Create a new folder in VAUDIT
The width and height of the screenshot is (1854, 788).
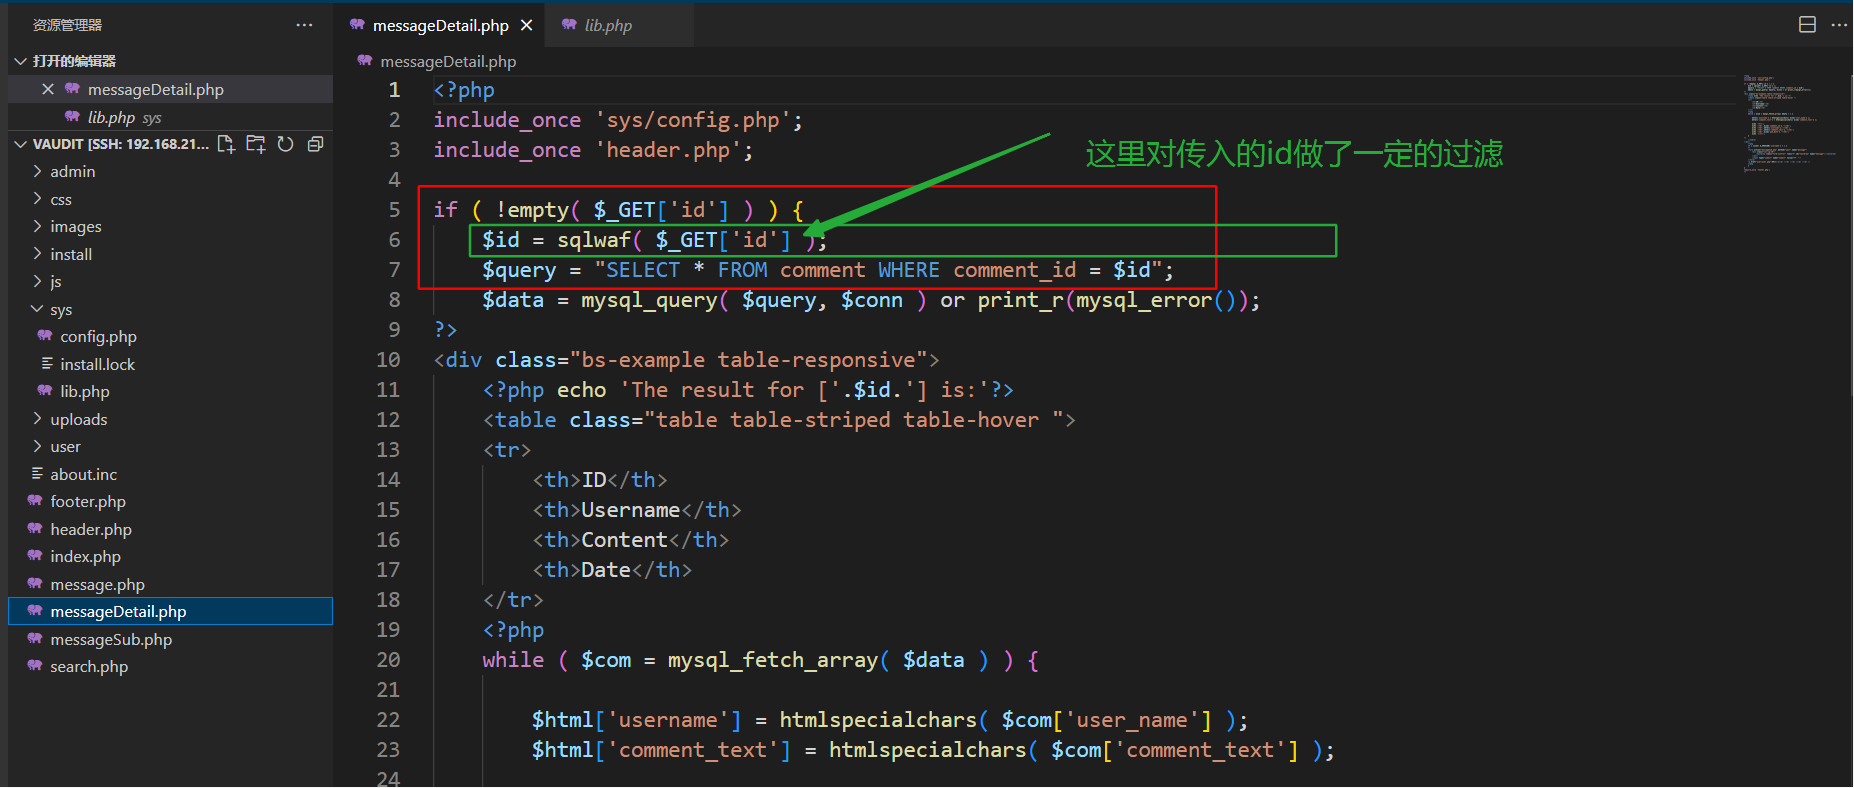click(256, 144)
